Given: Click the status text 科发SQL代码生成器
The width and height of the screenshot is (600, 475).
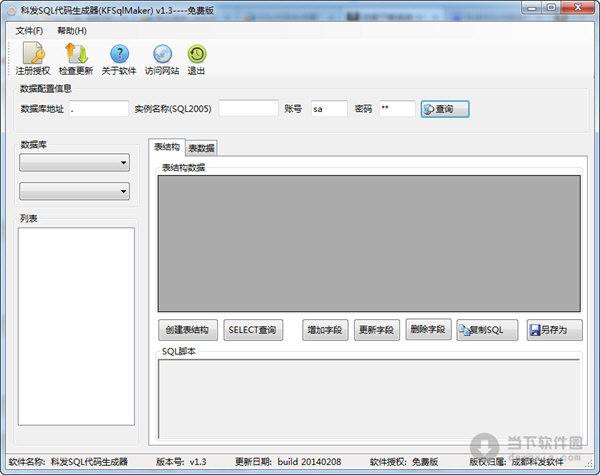Looking at the screenshot, I should [x=89, y=462].
